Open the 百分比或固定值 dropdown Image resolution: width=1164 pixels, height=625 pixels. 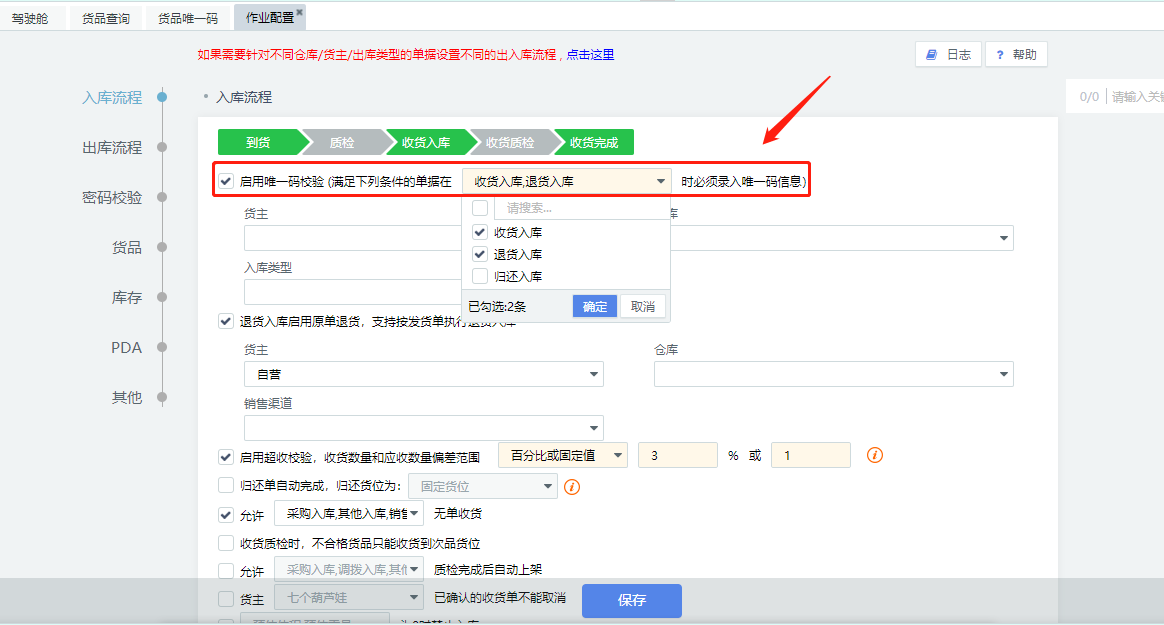pos(563,455)
